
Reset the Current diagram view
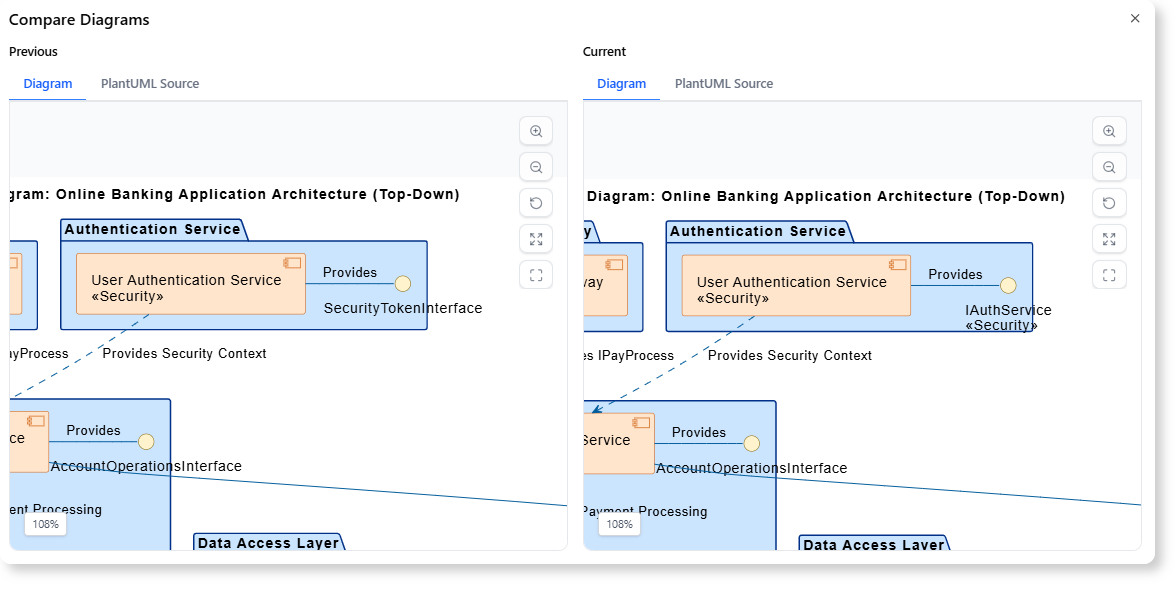click(x=1109, y=203)
